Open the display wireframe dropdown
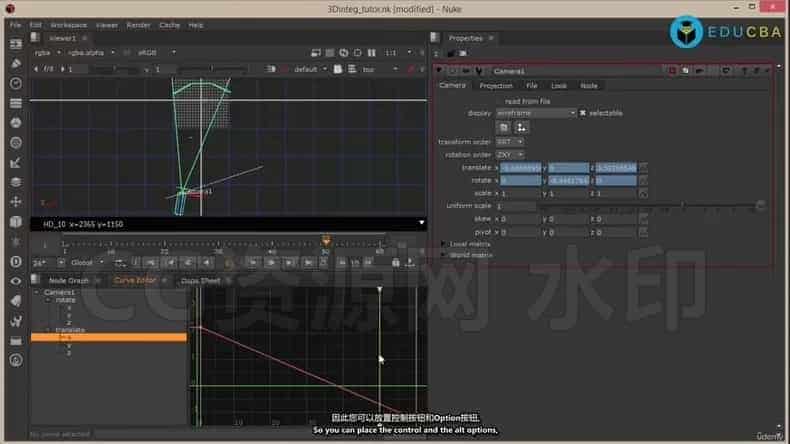 (x=536, y=113)
